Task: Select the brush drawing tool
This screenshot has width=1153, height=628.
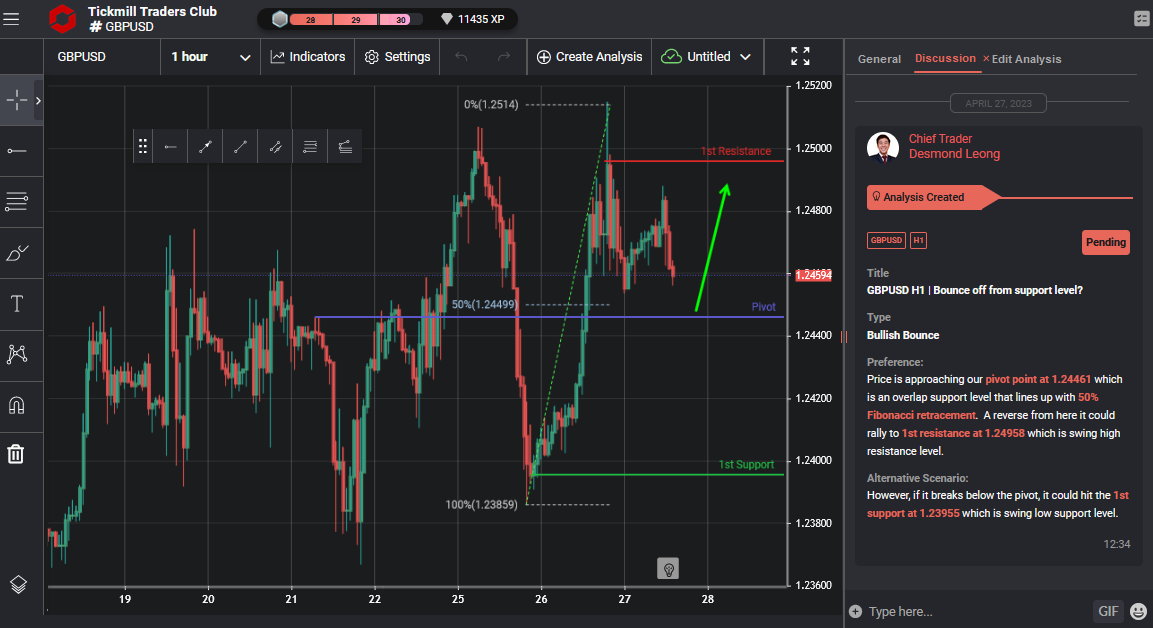Action: click(x=17, y=253)
